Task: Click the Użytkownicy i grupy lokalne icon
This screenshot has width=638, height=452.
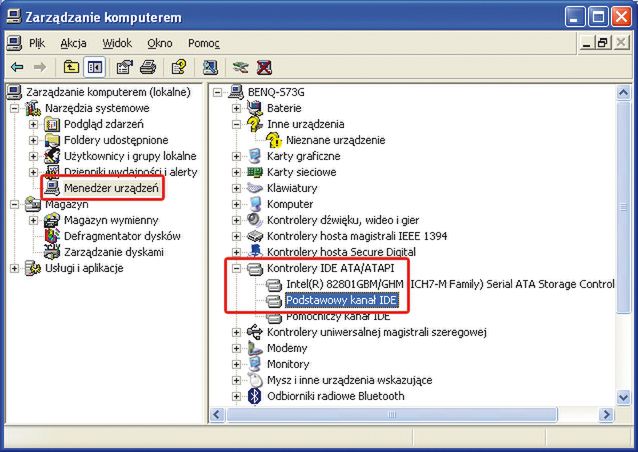Action: coord(52,156)
